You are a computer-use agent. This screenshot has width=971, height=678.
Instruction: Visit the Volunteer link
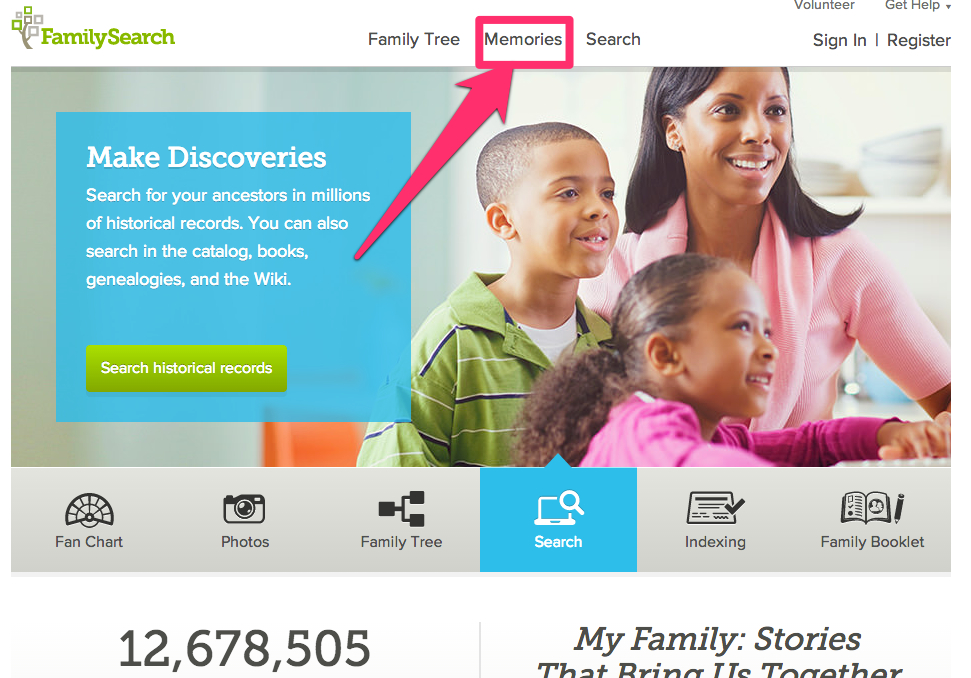pyautogui.click(x=824, y=5)
